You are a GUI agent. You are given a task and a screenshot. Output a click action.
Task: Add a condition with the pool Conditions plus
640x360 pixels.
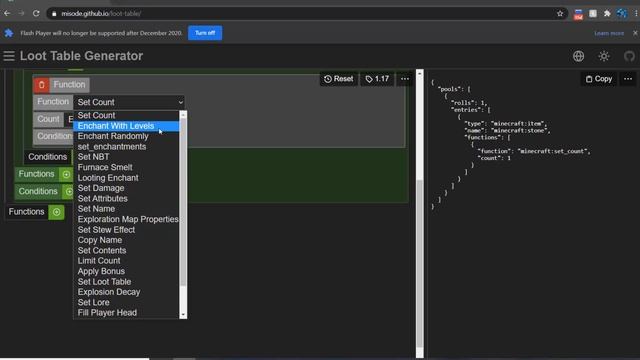point(69,191)
